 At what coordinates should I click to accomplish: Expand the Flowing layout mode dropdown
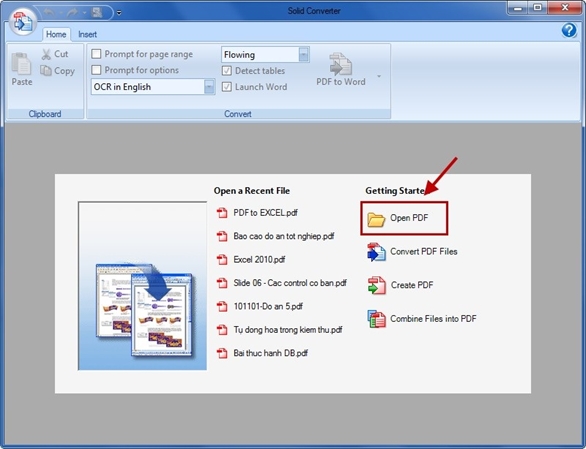[304, 55]
